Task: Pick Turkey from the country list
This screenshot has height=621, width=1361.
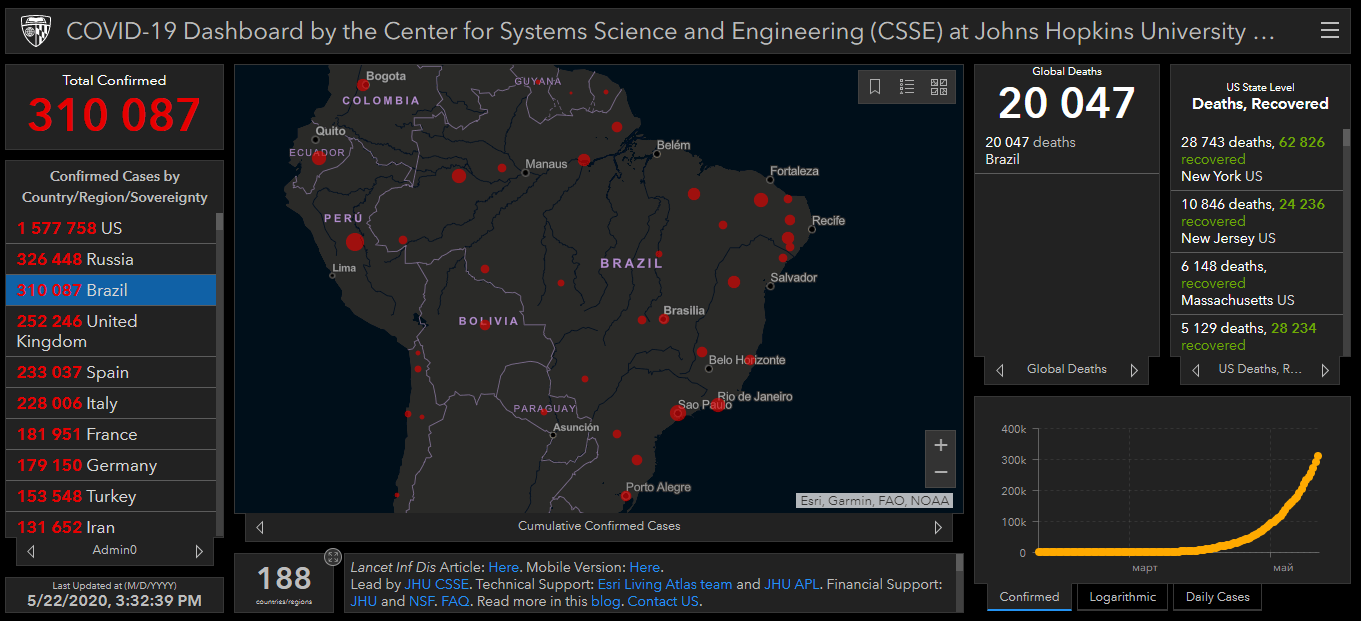Action: coord(111,496)
